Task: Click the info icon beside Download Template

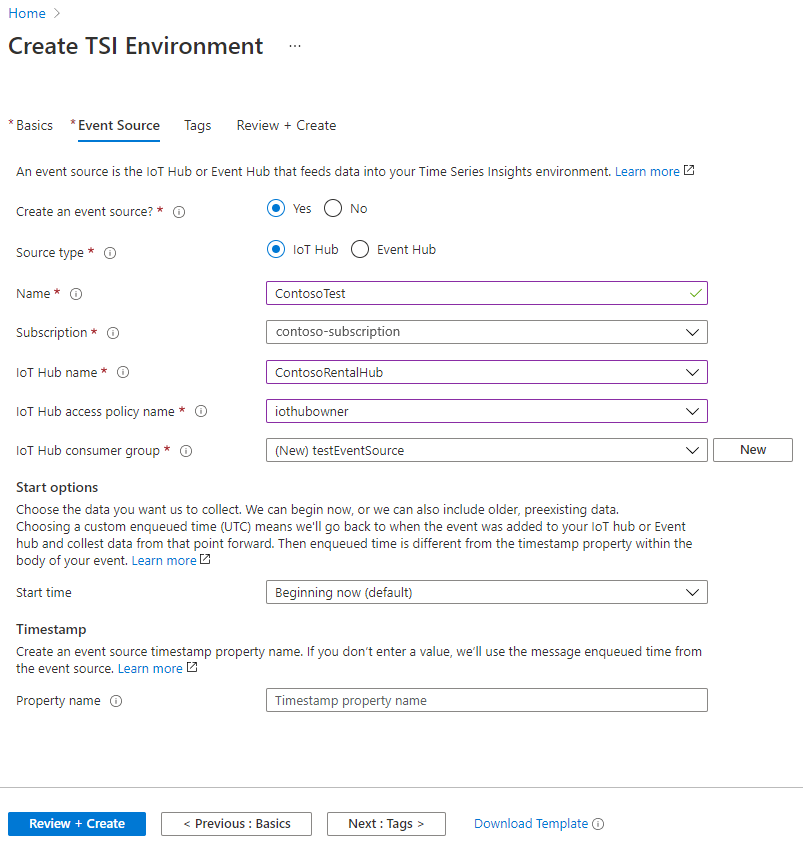Action: [597, 824]
